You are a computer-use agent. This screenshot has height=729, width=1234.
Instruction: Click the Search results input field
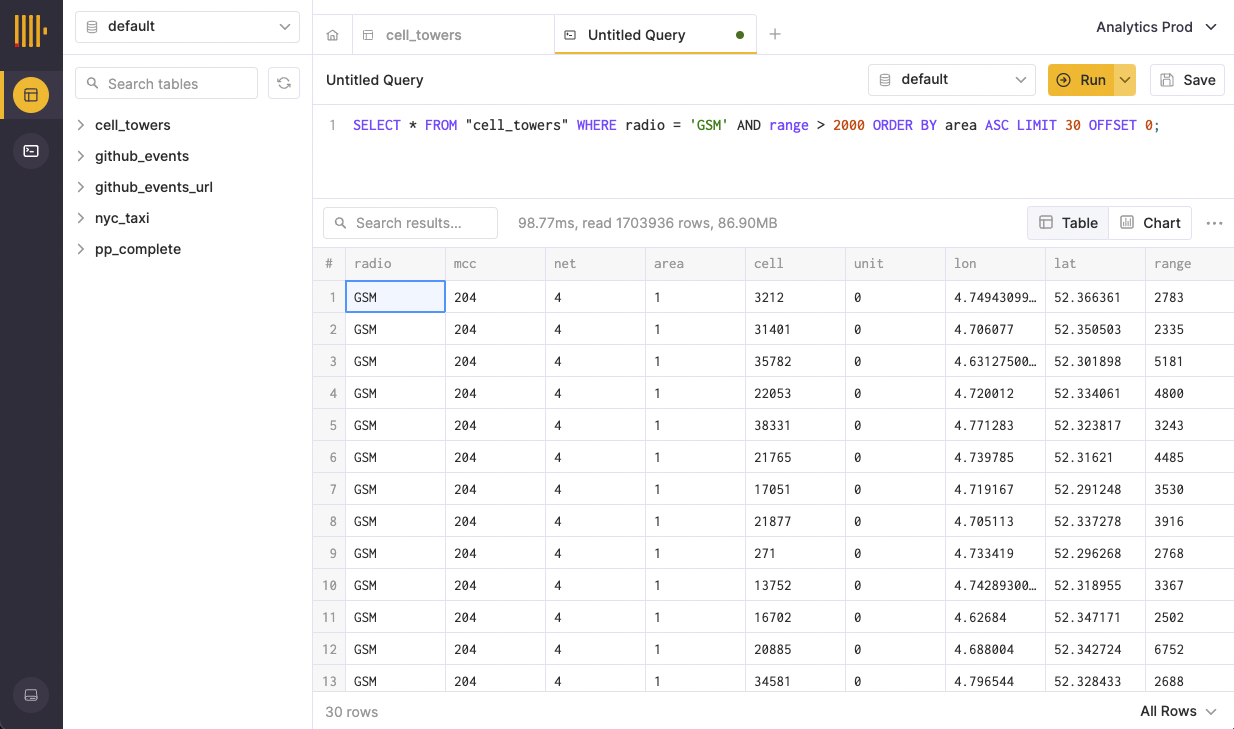(x=410, y=222)
